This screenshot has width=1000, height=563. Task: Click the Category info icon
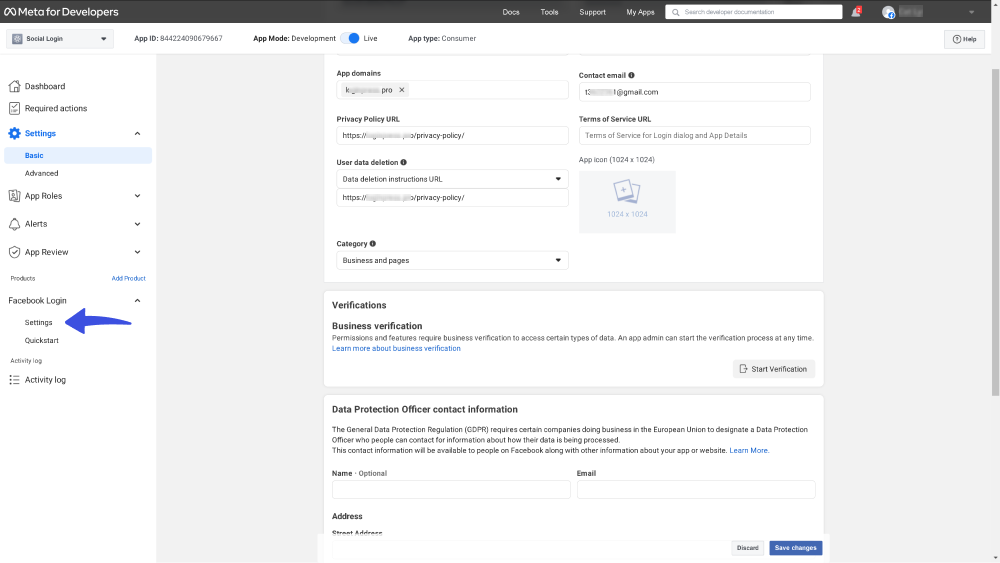click(x=373, y=244)
